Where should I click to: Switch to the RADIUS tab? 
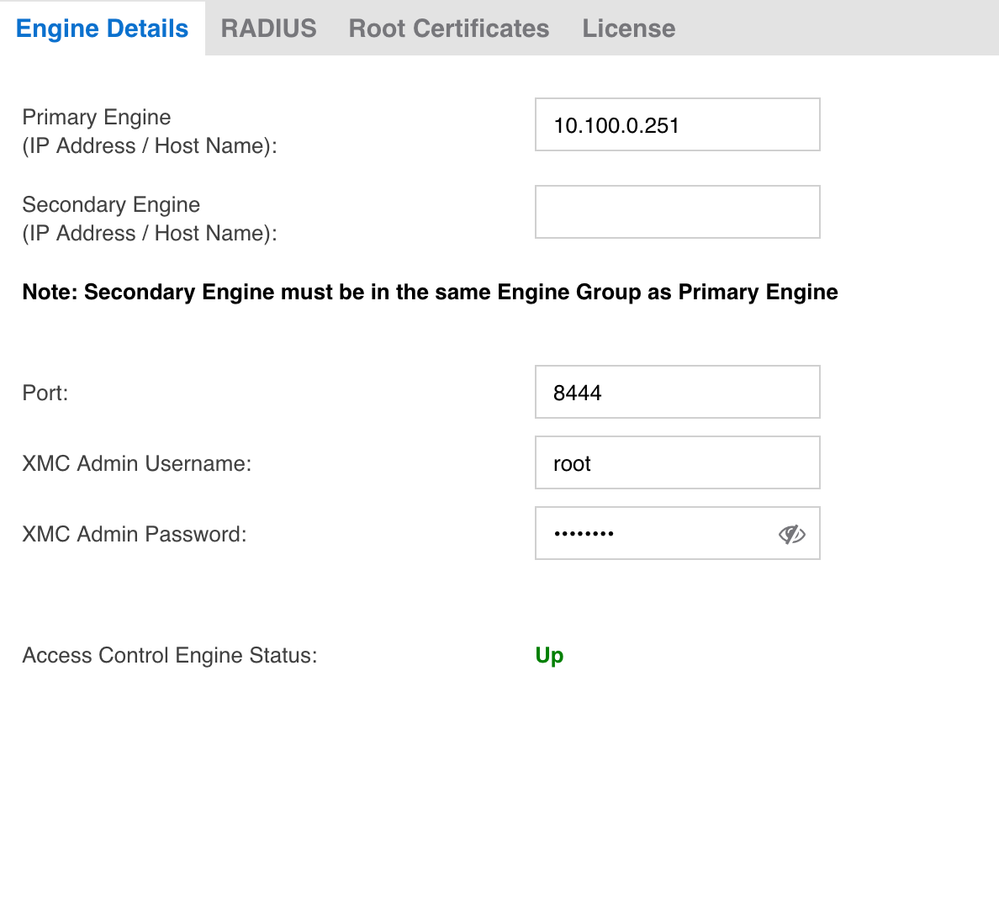pyautogui.click(x=268, y=28)
